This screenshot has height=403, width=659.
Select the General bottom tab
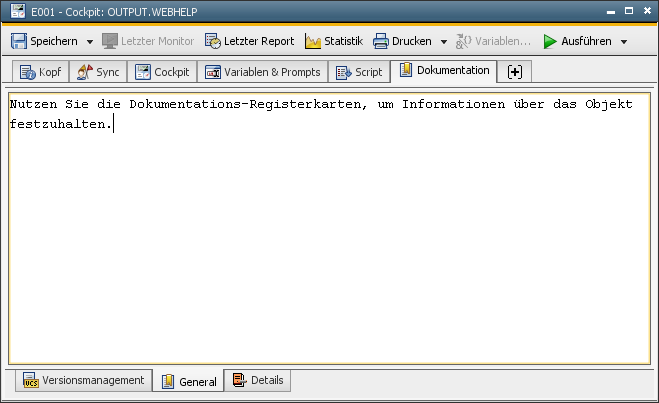(189, 381)
